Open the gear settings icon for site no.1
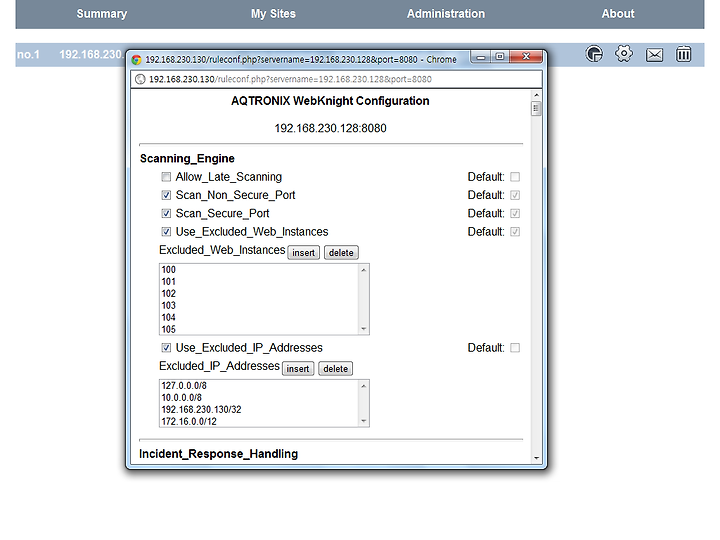The width and height of the screenshot is (720, 540). tap(624, 54)
